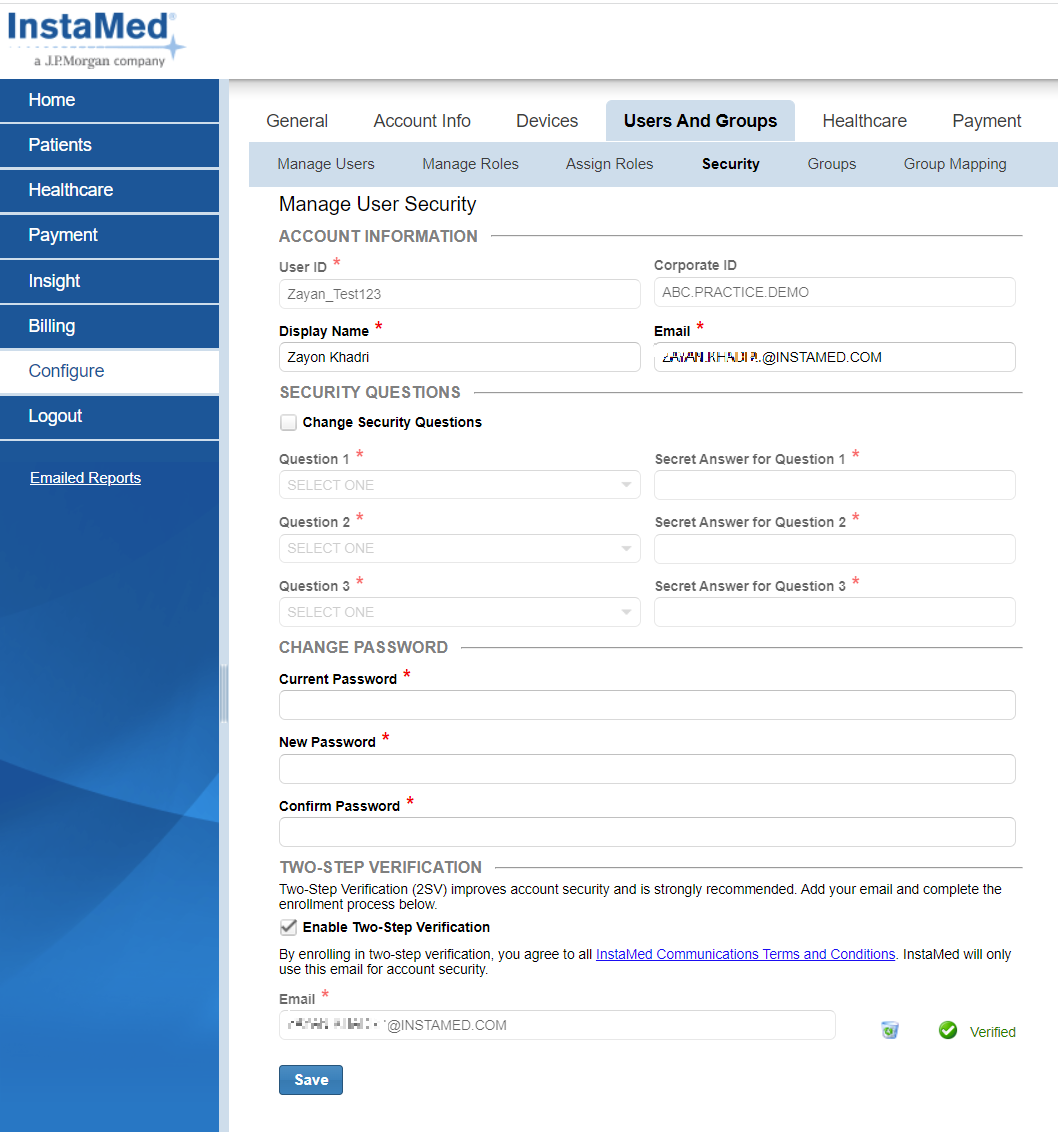Open InstaMed Communications Terms and Conditions
The width and height of the screenshot is (1058, 1132).
point(744,954)
